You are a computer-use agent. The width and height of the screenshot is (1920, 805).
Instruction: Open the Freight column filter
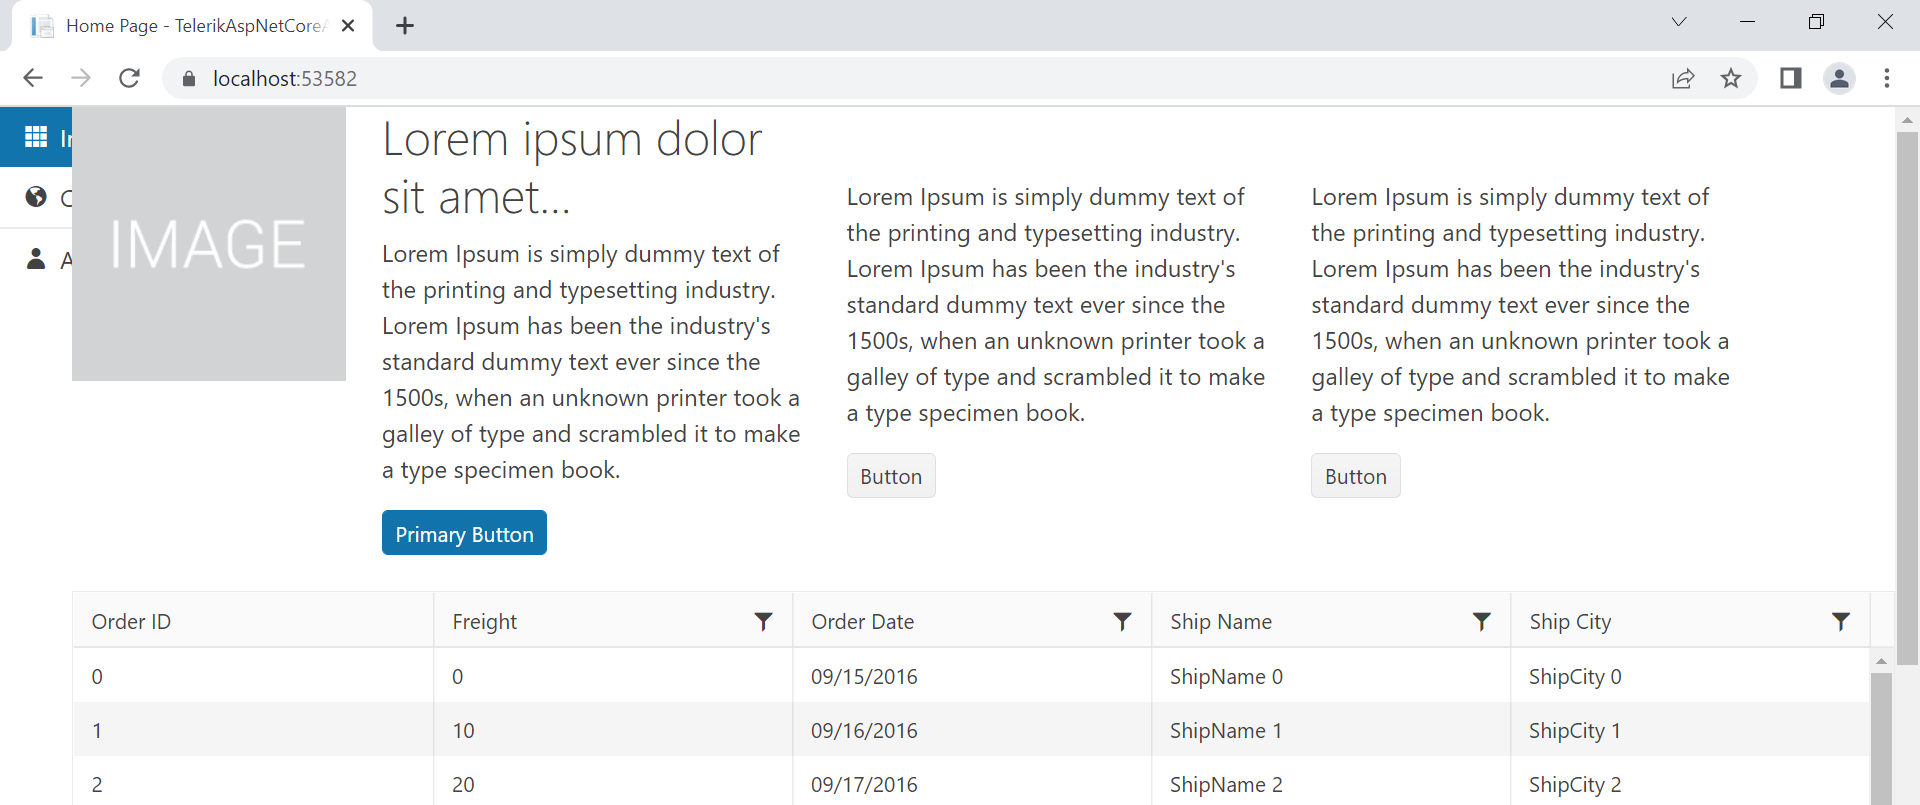pos(763,622)
